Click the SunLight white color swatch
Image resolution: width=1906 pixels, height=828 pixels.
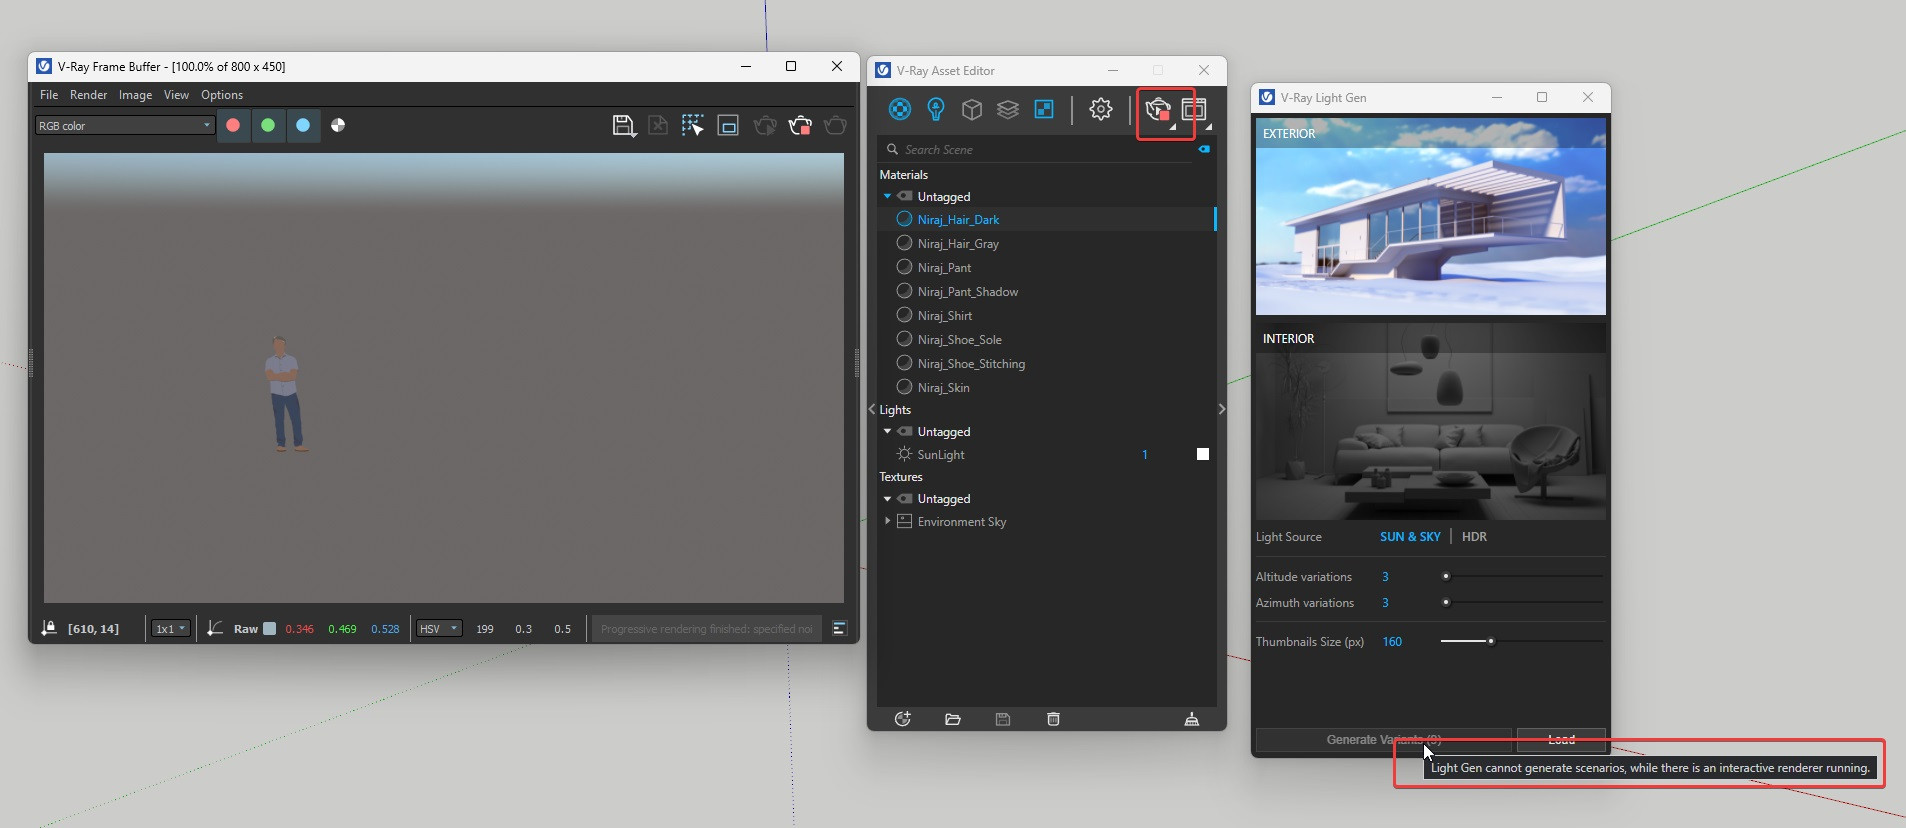click(x=1203, y=454)
